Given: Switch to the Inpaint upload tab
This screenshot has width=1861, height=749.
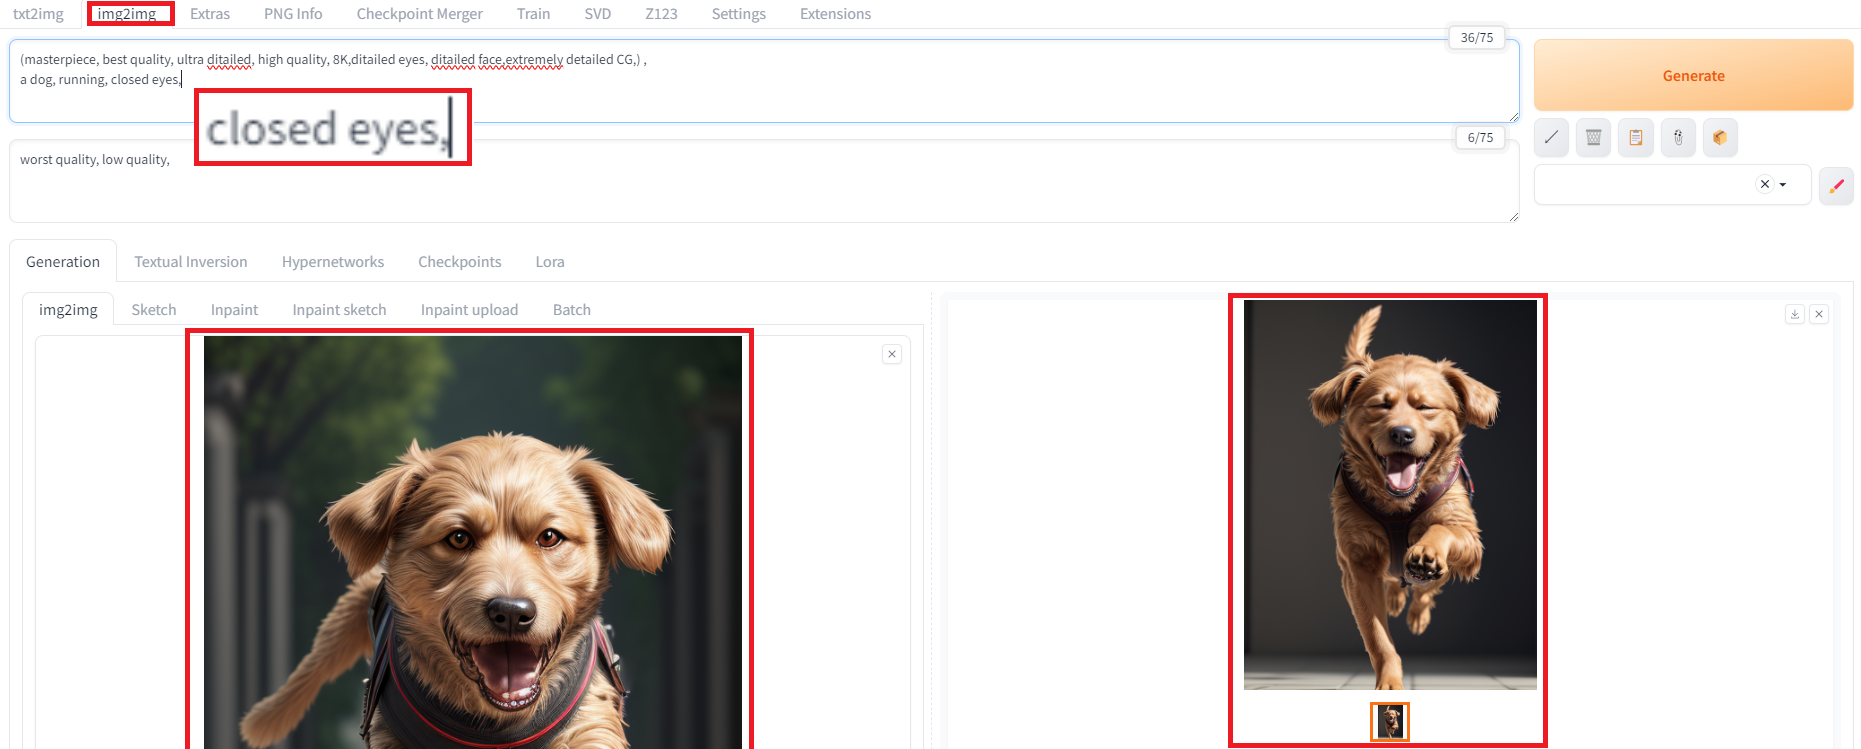Looking at the screenshot, I should pos(469,310).
